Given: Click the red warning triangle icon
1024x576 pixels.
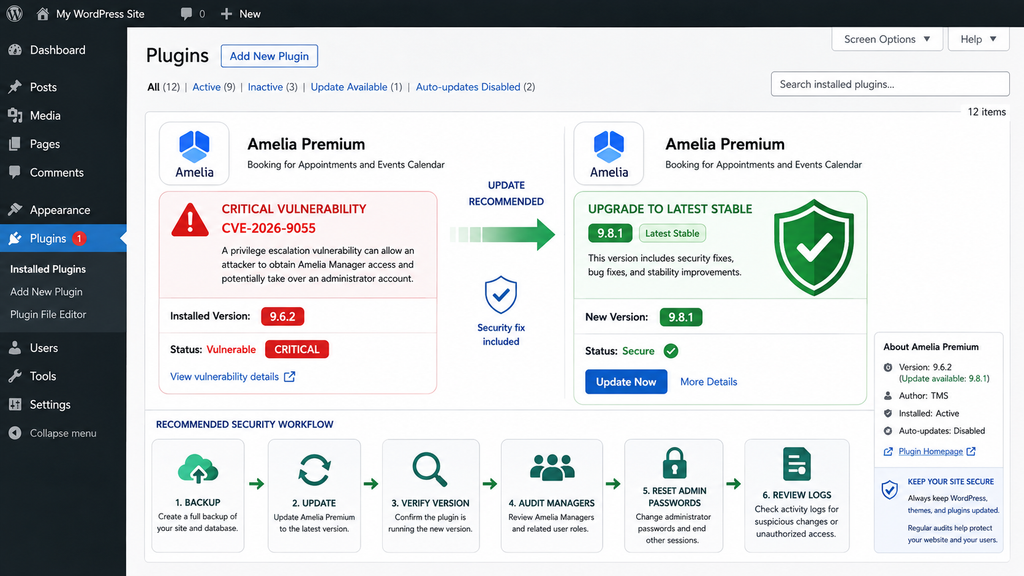Looking at the screenshot, I should click(190, 220).
